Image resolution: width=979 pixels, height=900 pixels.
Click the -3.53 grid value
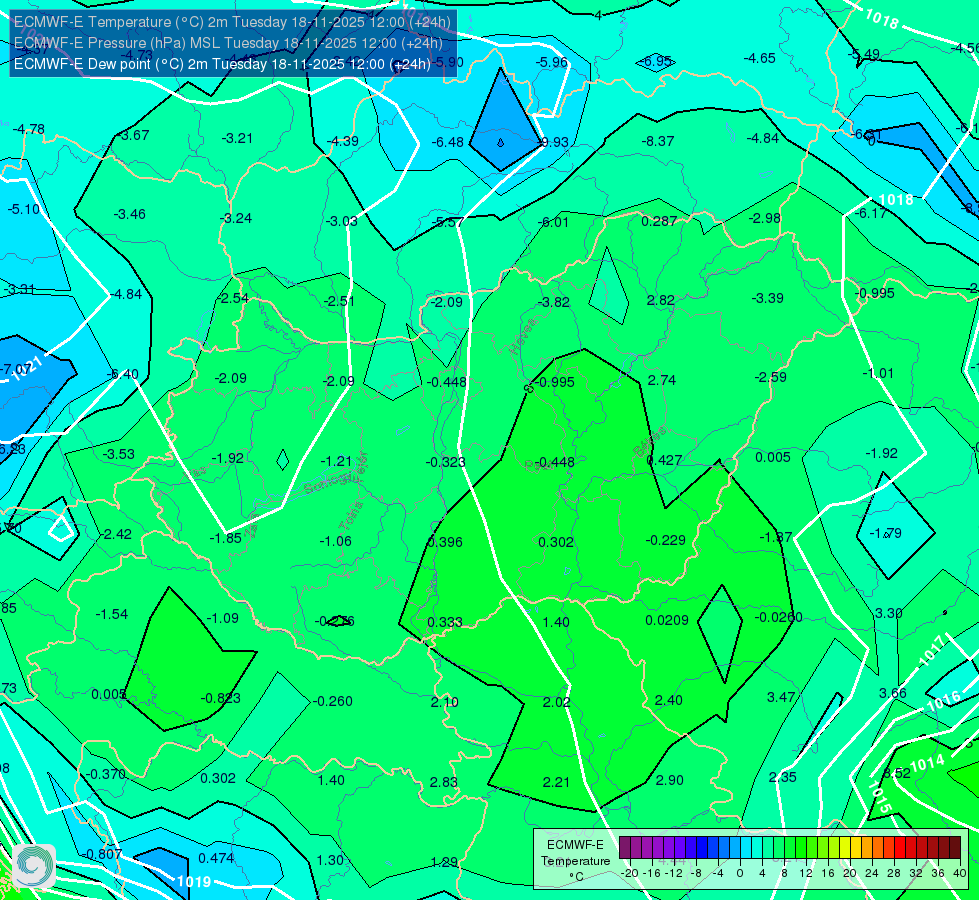point(119,454)
